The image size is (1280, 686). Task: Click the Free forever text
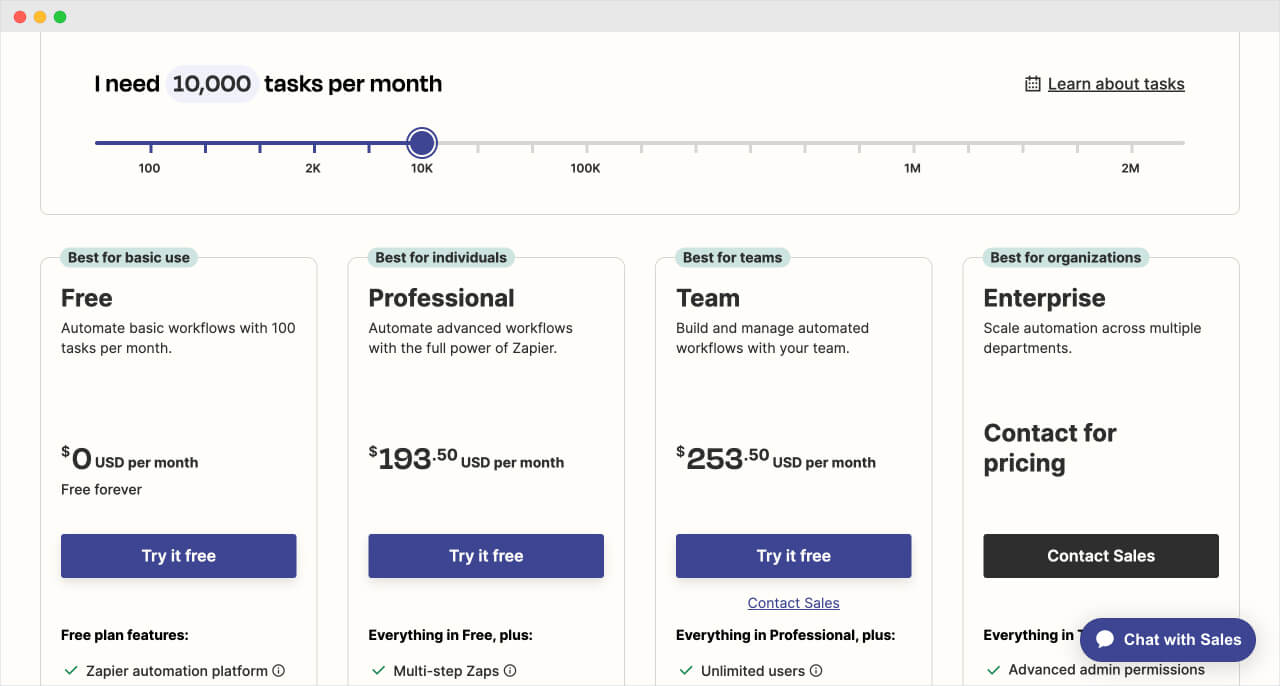102,490
